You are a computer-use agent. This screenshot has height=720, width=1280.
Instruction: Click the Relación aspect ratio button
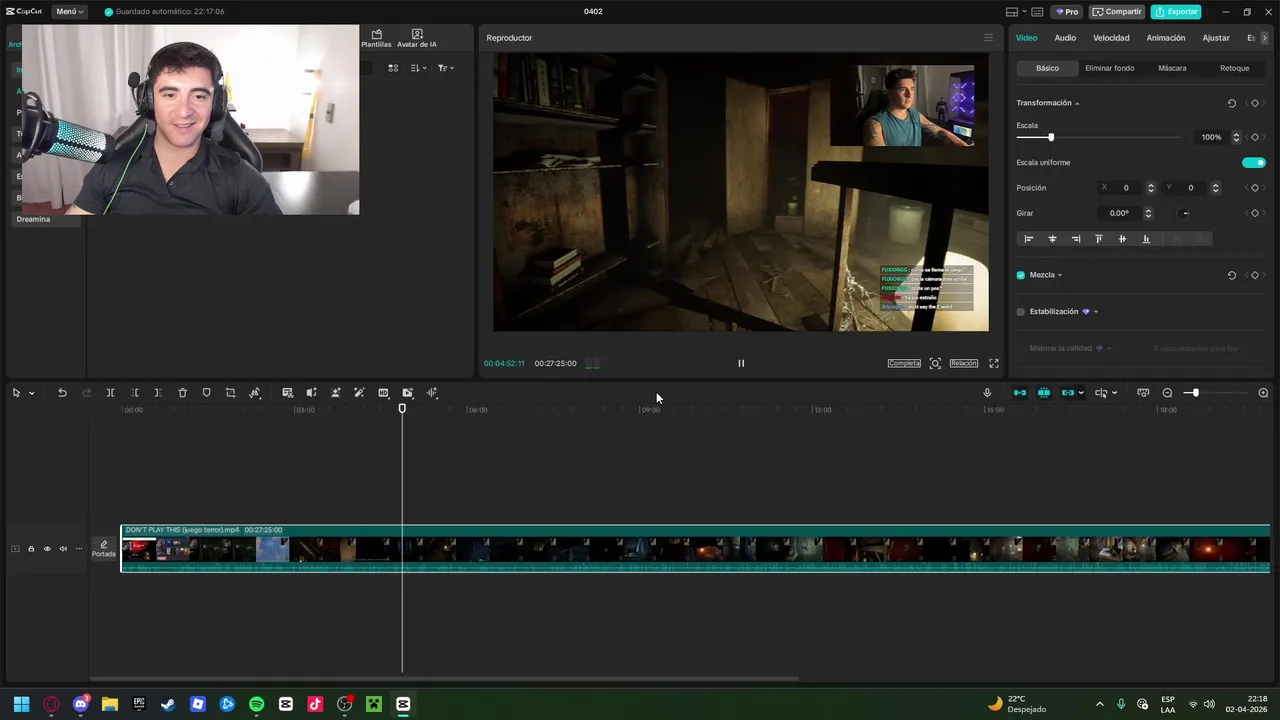[964, 363]
